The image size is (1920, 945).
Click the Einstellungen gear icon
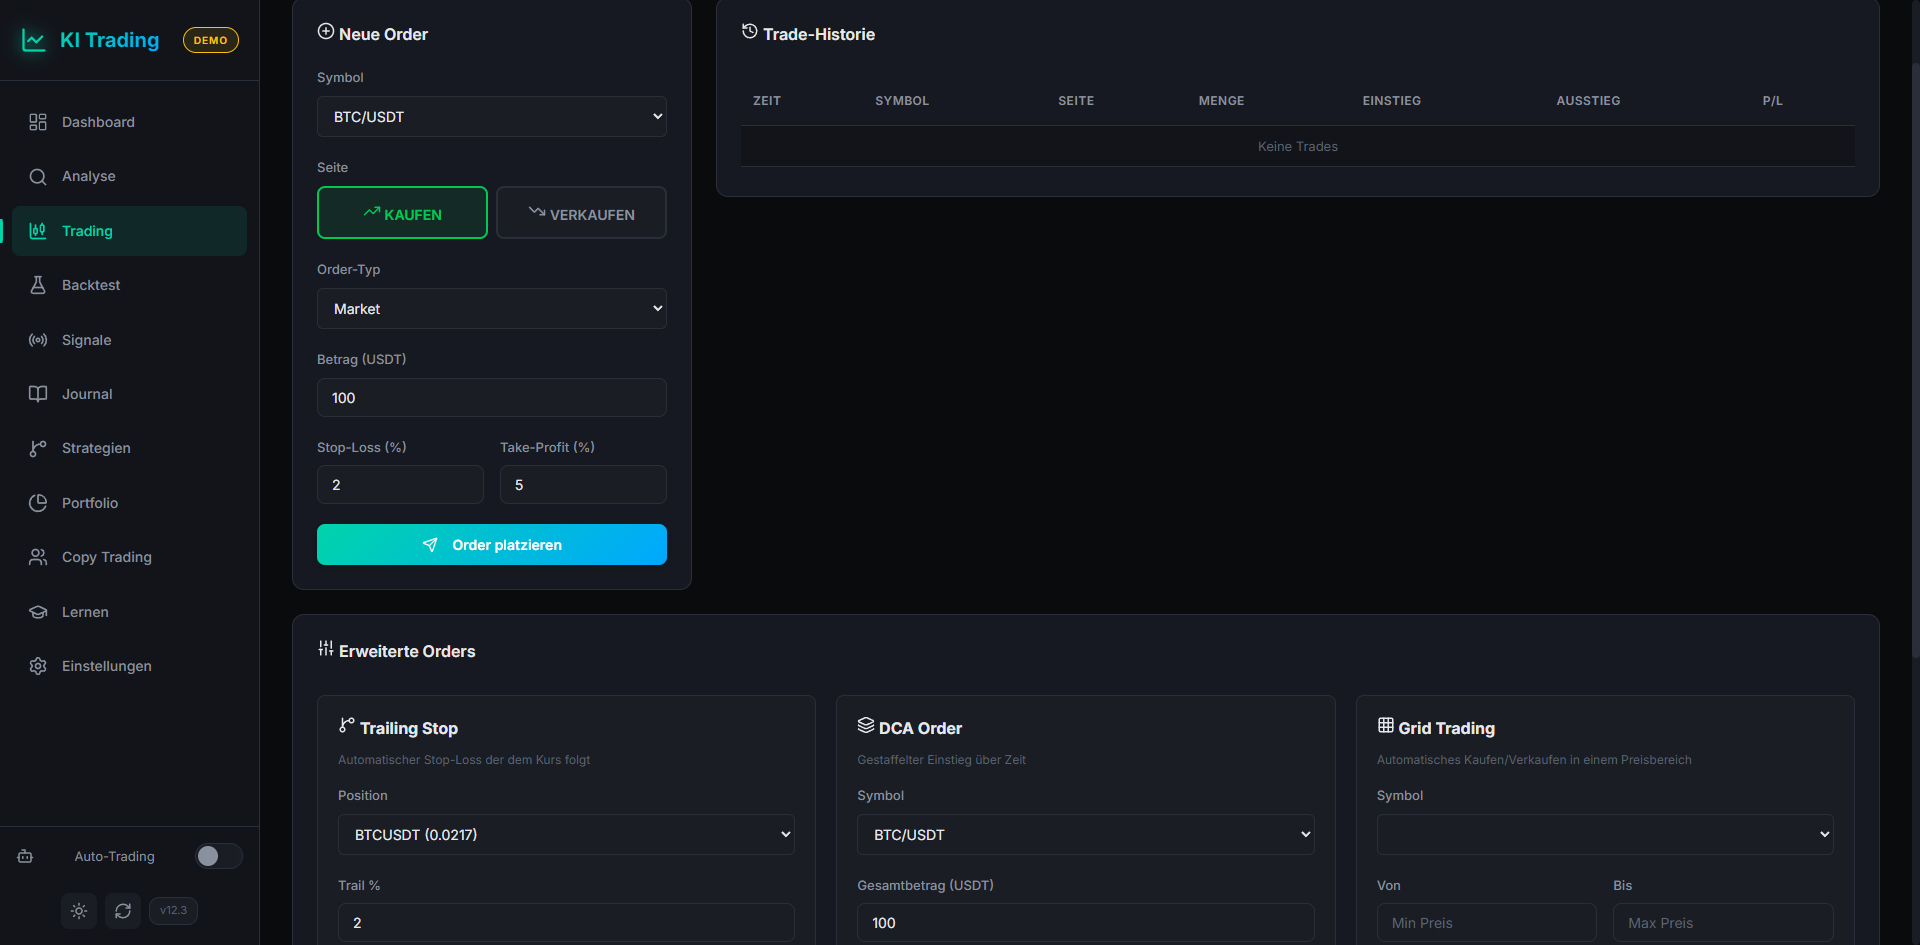(38, 666)
